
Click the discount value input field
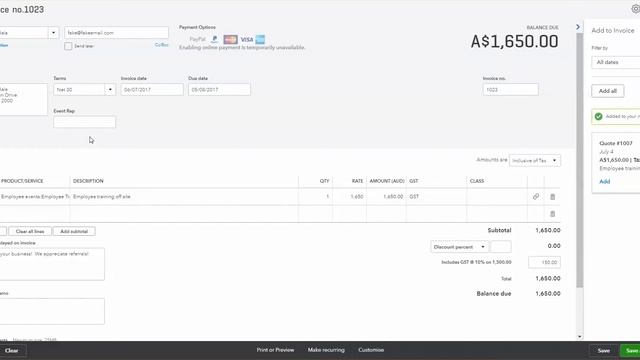coord(500,247)
